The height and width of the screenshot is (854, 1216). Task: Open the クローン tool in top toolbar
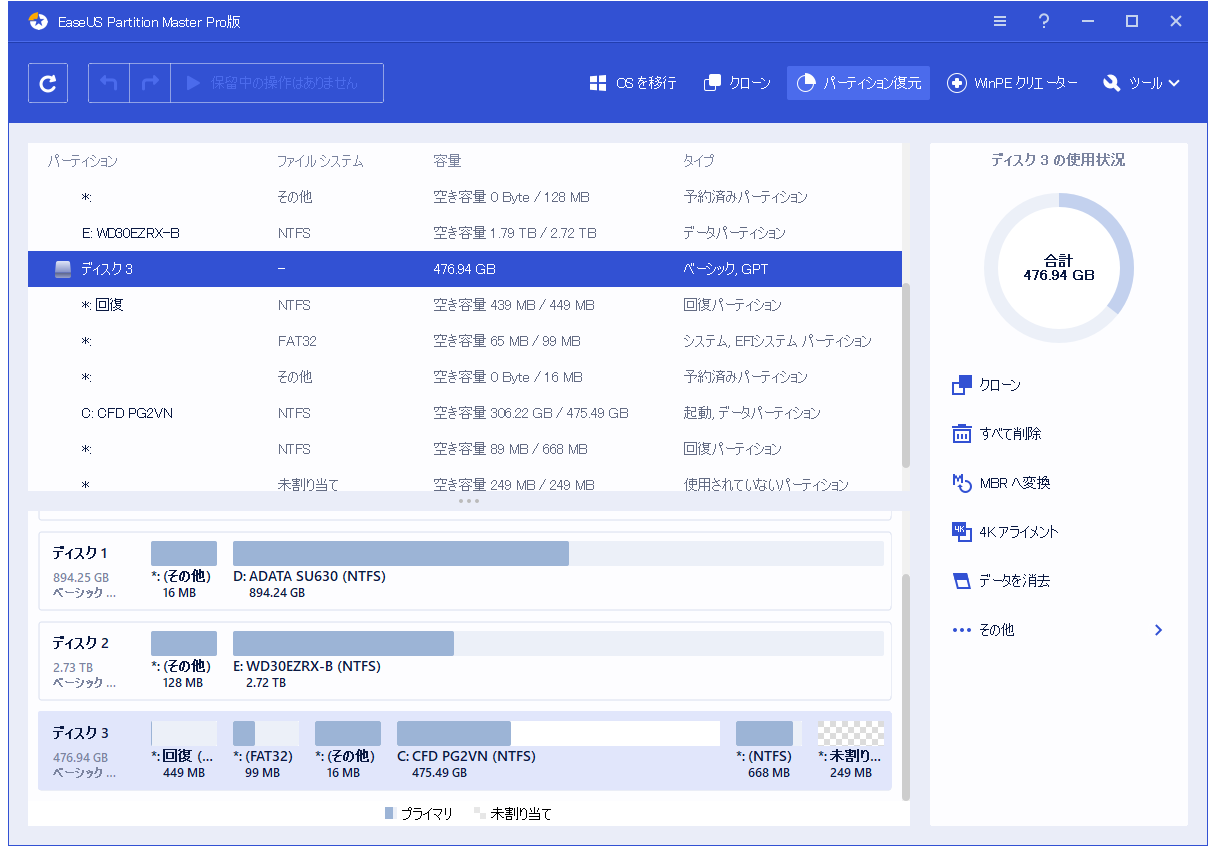point(738,83)
